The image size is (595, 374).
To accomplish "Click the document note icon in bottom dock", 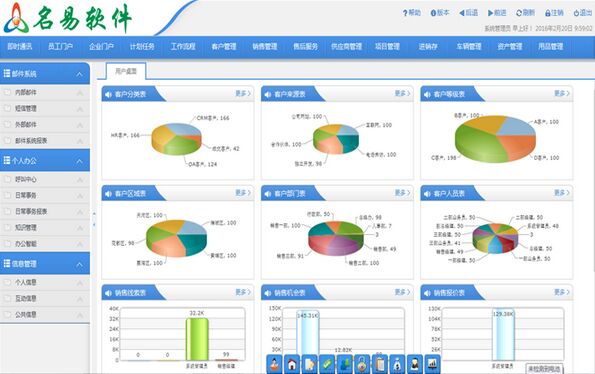I will [x=309, y=364].
